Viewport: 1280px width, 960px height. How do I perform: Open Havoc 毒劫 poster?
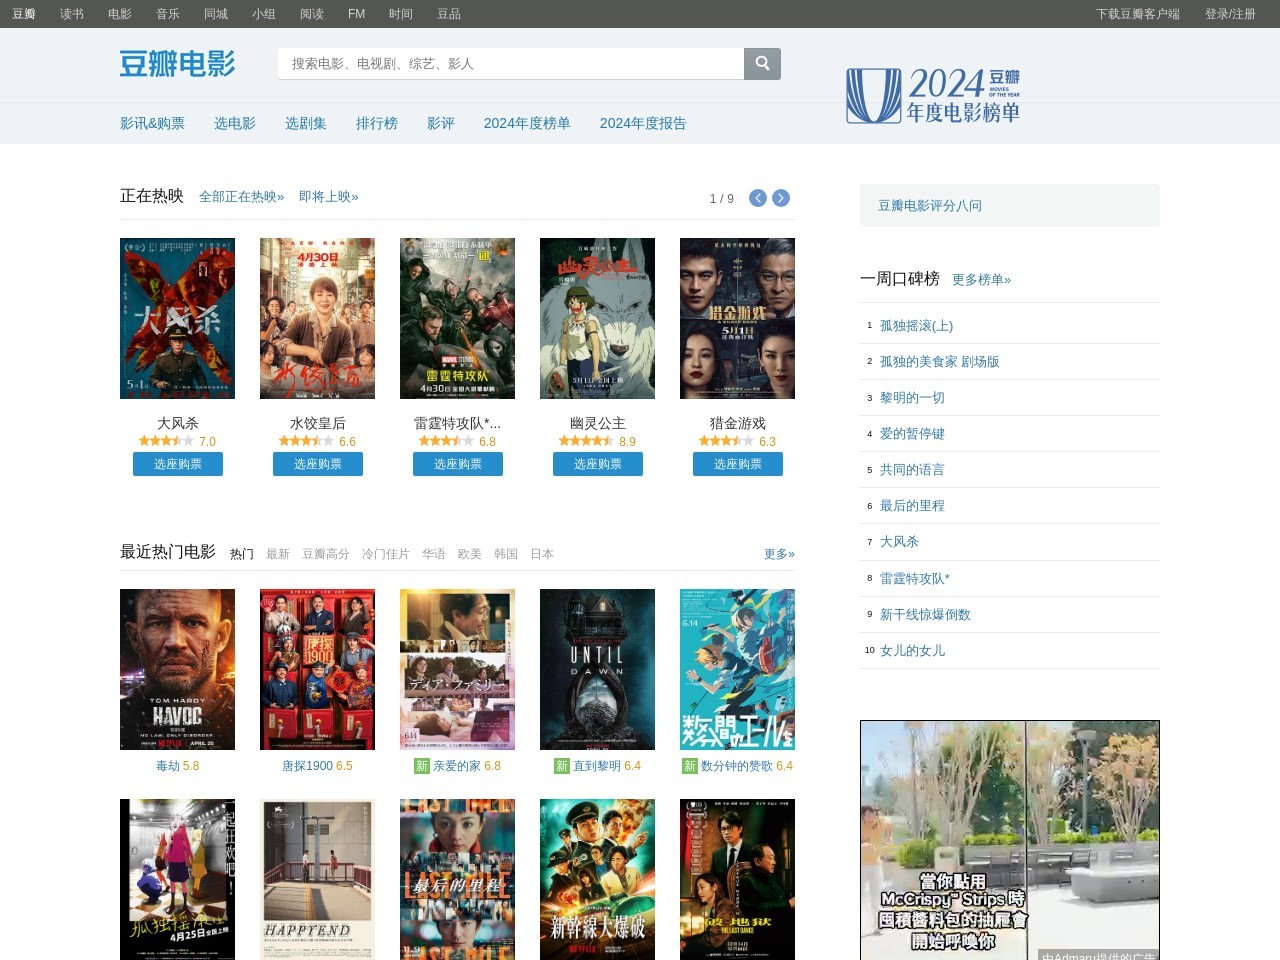pos(177,669)
